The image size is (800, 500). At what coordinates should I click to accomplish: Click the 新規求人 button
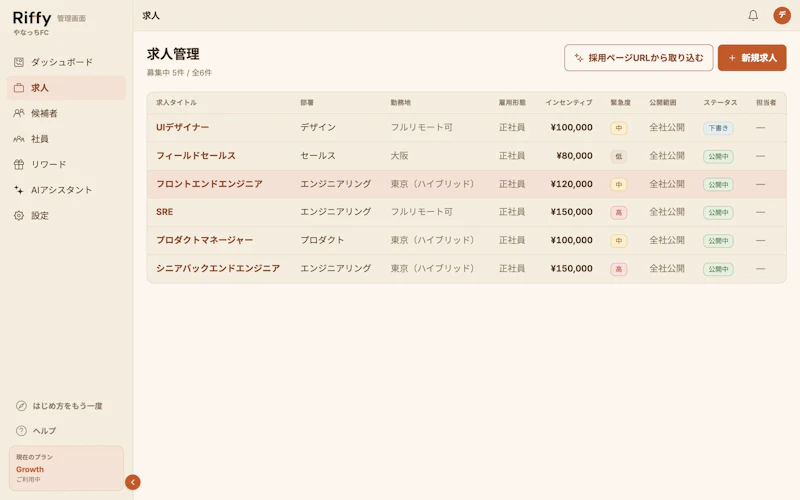(752, 58)
